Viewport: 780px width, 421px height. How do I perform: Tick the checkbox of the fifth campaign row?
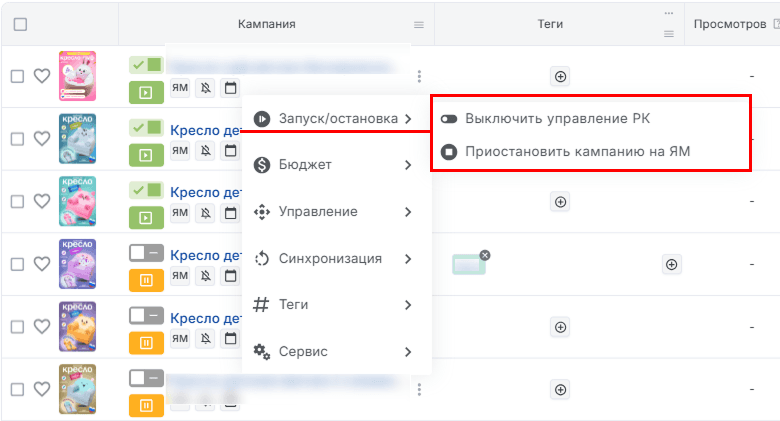click(17, 327)
